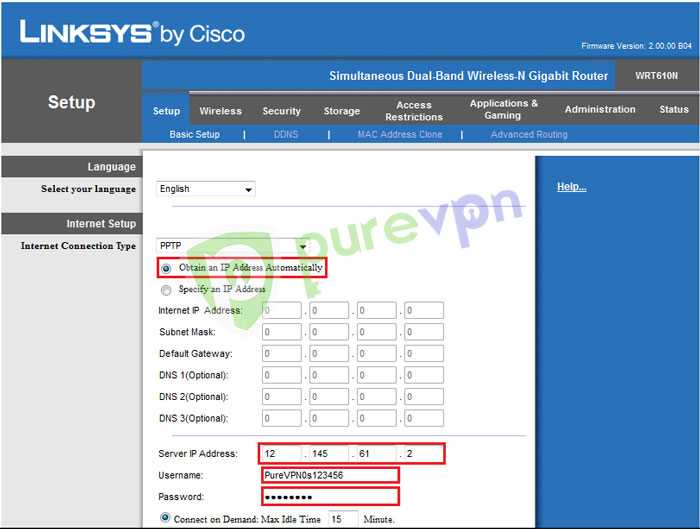Screen dimensions: 700x529
Task: Click the second DNS 1 octet field
Action: click(329, 375)
